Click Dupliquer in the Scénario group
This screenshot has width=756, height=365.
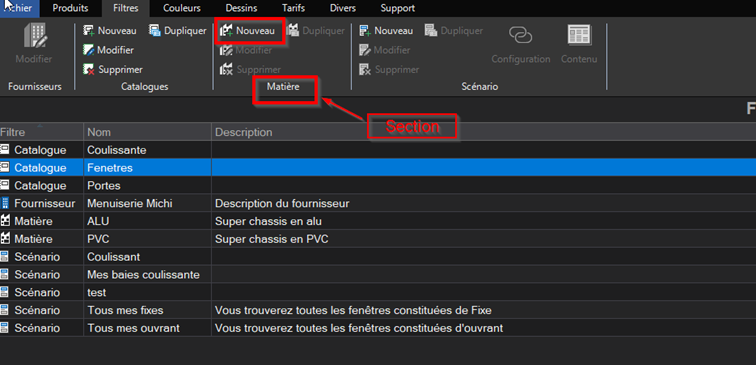[x=454, y=31]
